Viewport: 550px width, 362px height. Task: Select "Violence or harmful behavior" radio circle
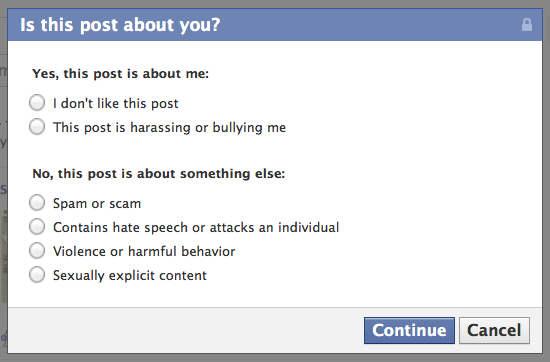click(x=37, y=251)
